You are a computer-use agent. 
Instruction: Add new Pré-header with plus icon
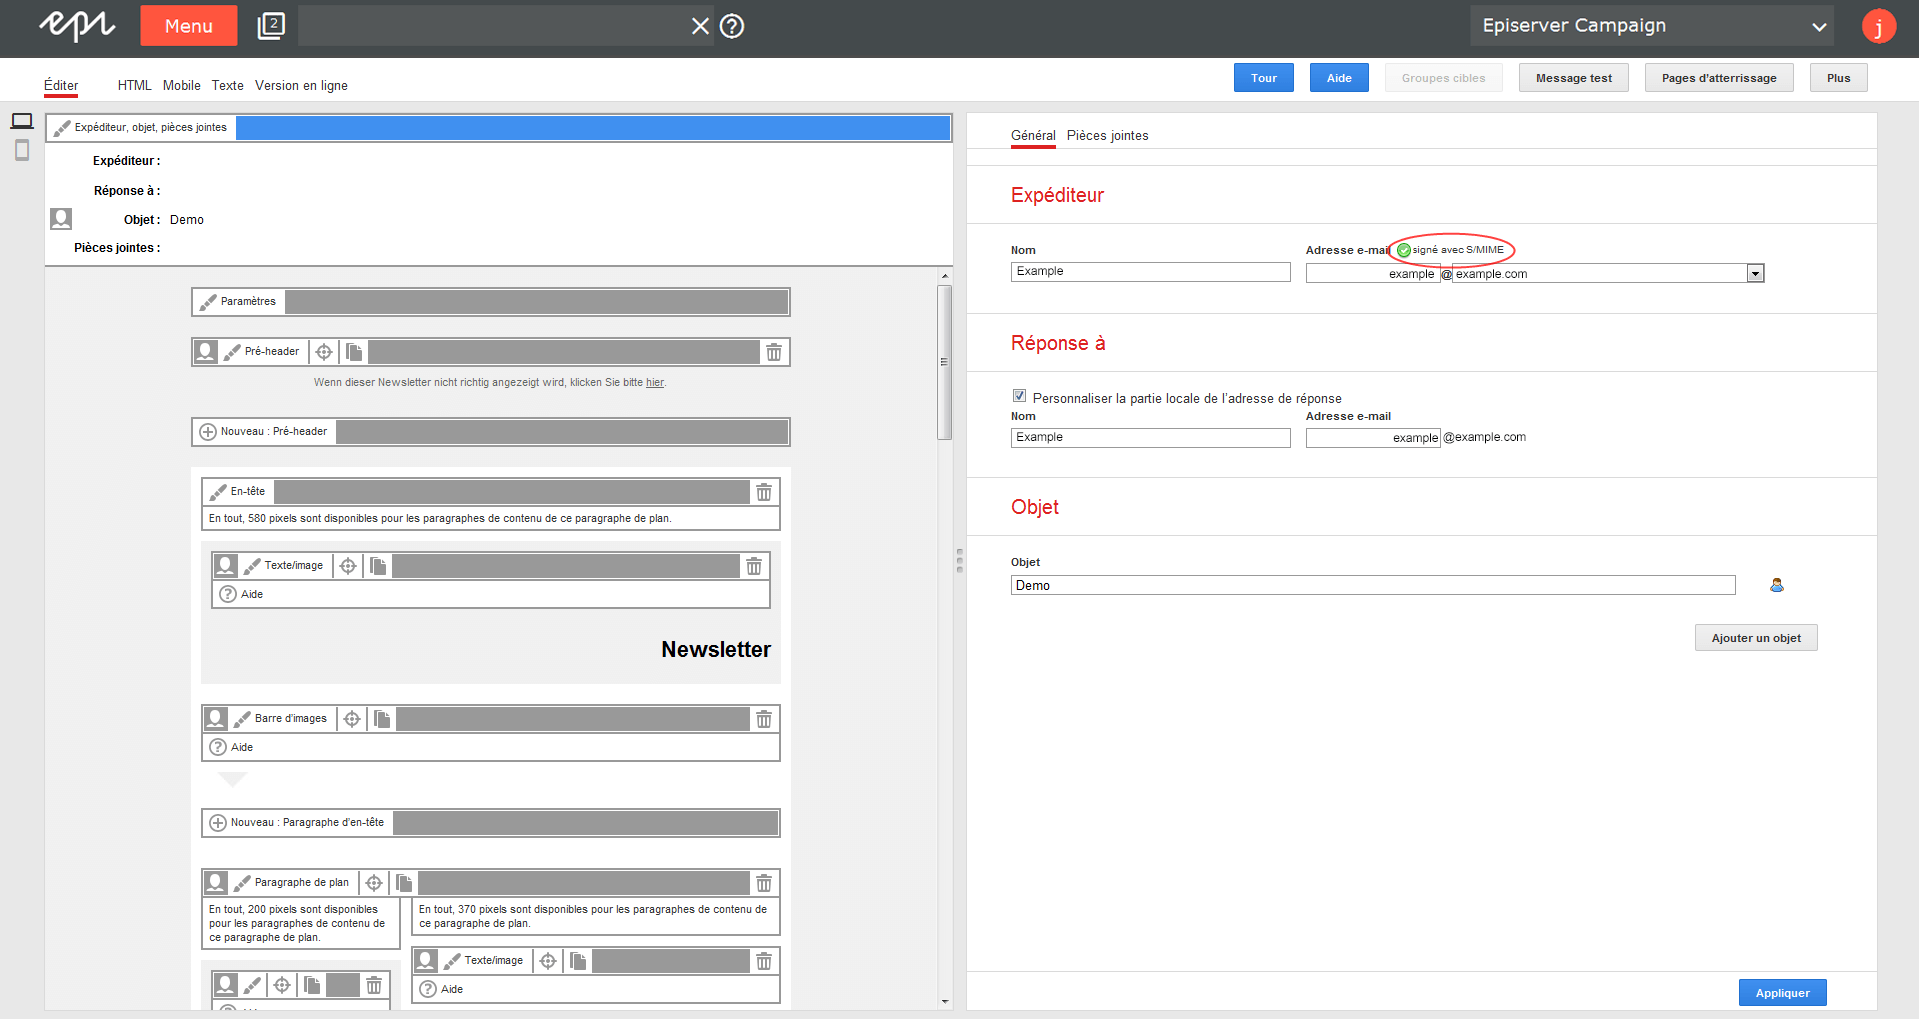tap(208, 432)
